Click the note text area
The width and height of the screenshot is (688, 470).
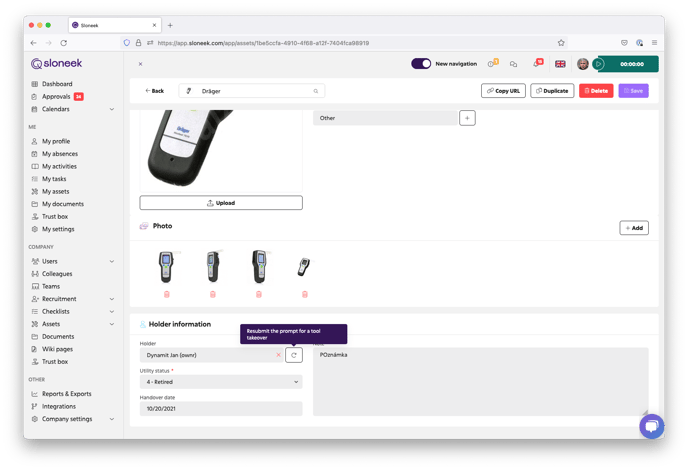click(x=480, y=381)
